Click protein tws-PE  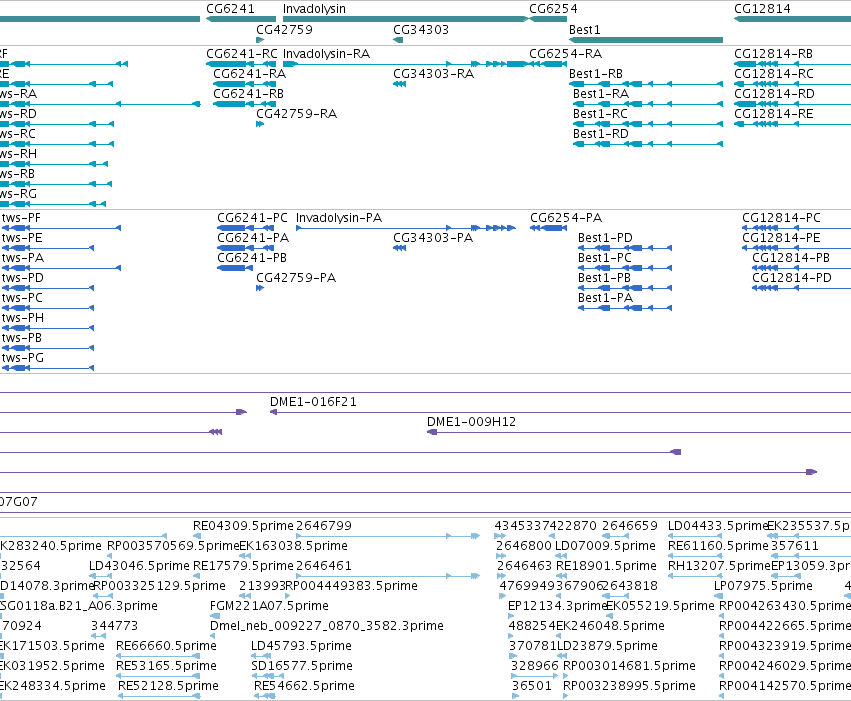coord(22,238)
